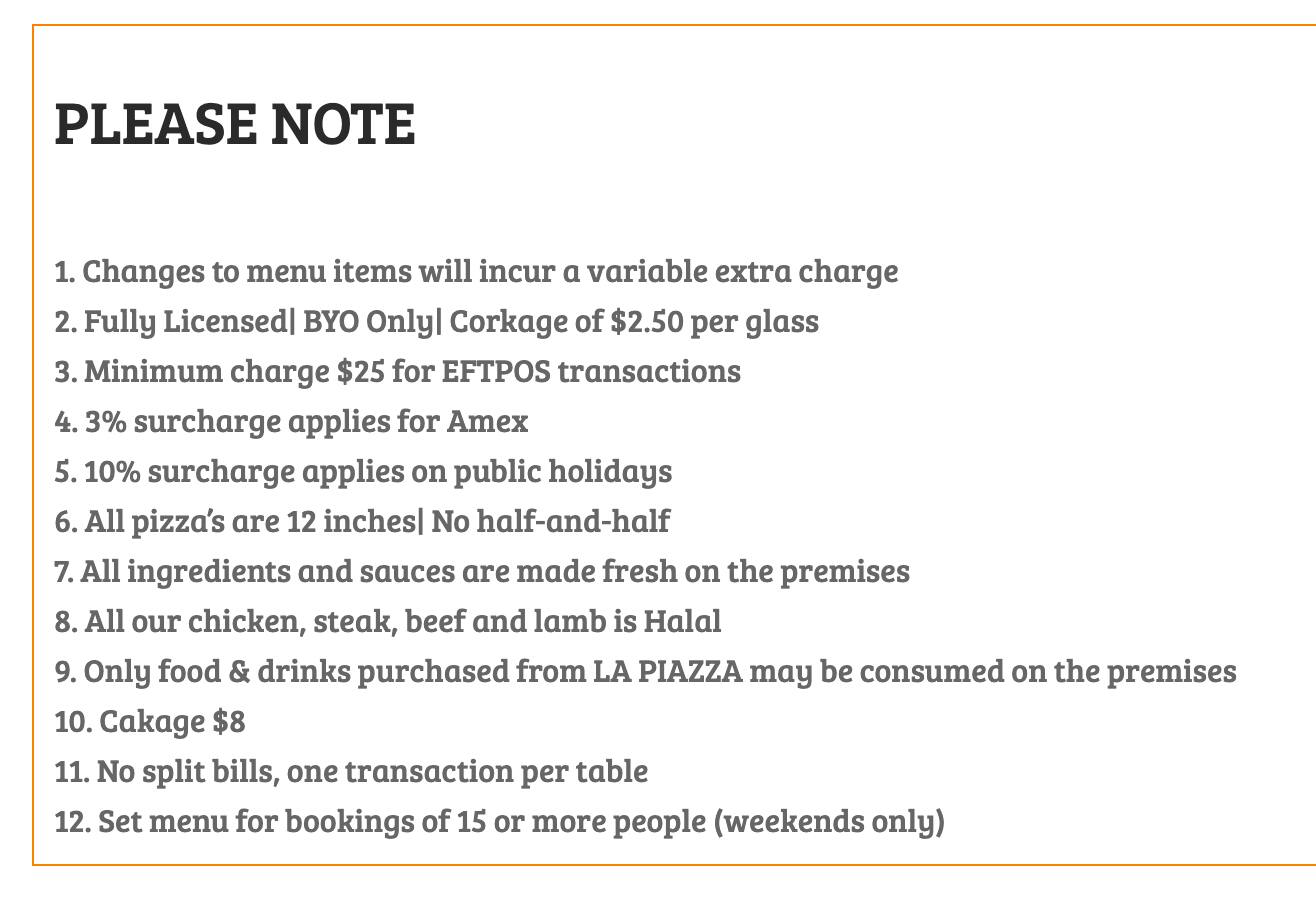Viewport: 1316px width, 922px height.
Task: Click the note about menu item changes
Action: (476, 271)
